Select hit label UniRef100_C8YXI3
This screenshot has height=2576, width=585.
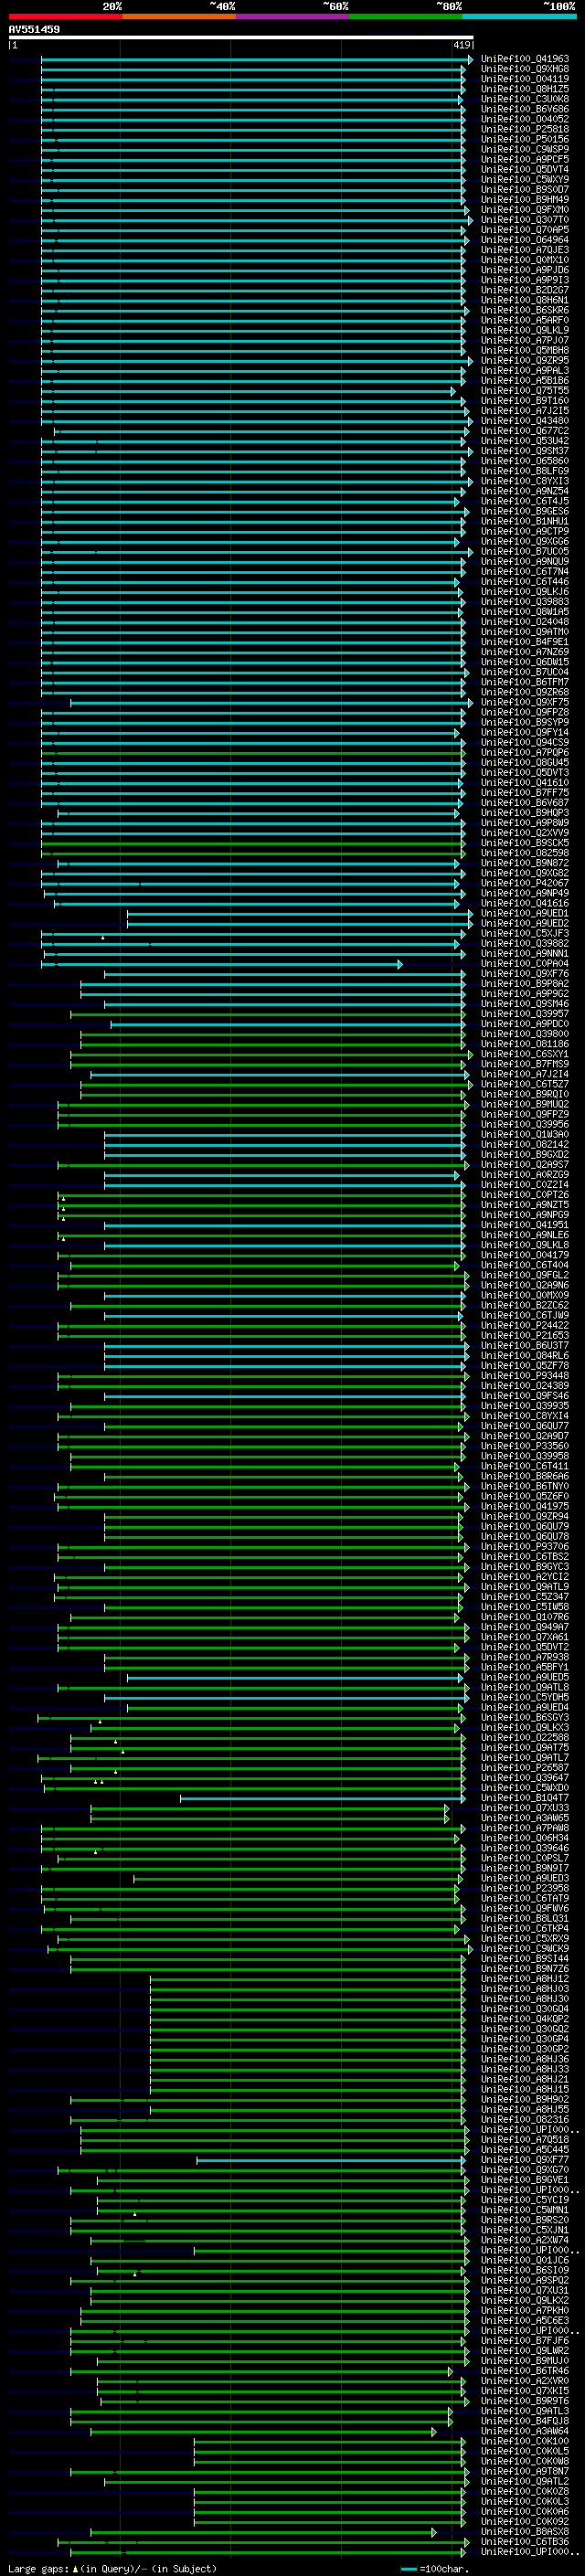coord(525,481)
